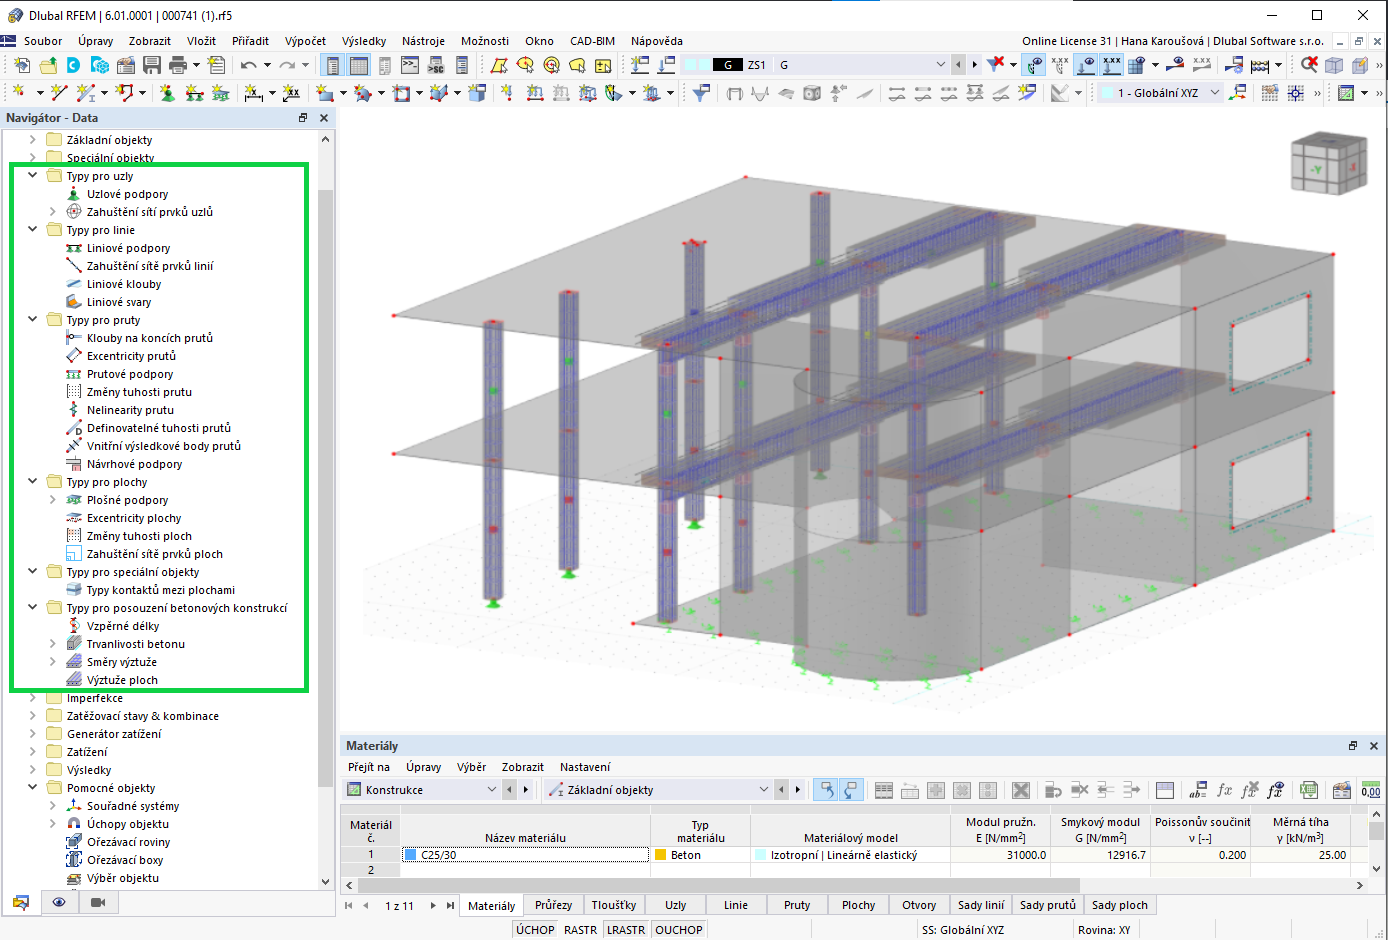The width and height of the screenshot is (1388, 940).
Task: Open a model file with the folder icon
Action: [48, 65]
